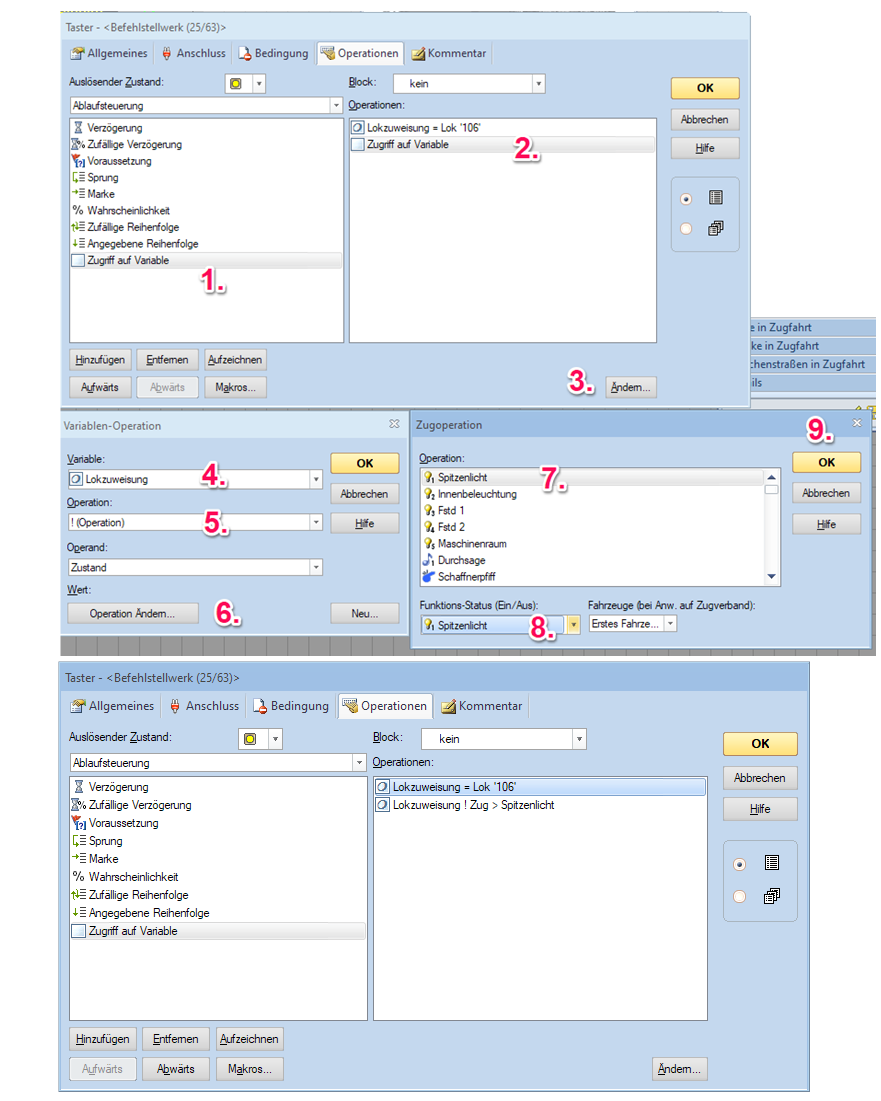This screenshot has height=1101, width=881.
Task: Click the 'Neu...' button in Variablen-Operation
Action: [364, 613]
